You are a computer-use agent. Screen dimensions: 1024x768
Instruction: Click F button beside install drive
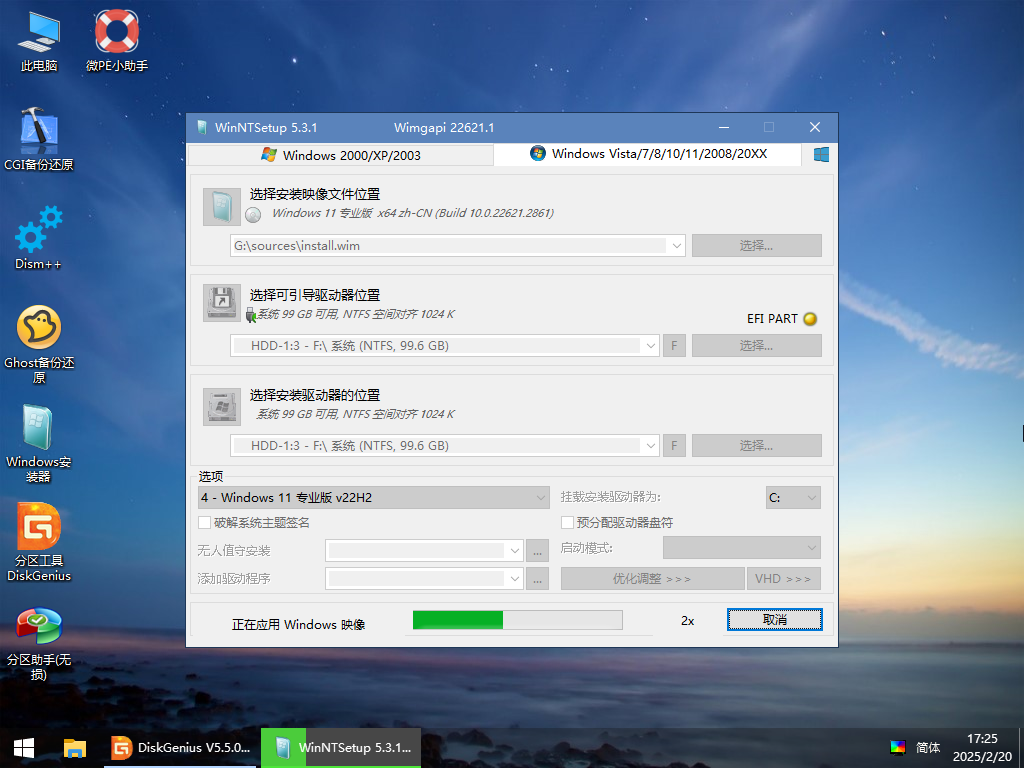pyautogui.click(x=675, y=445)
